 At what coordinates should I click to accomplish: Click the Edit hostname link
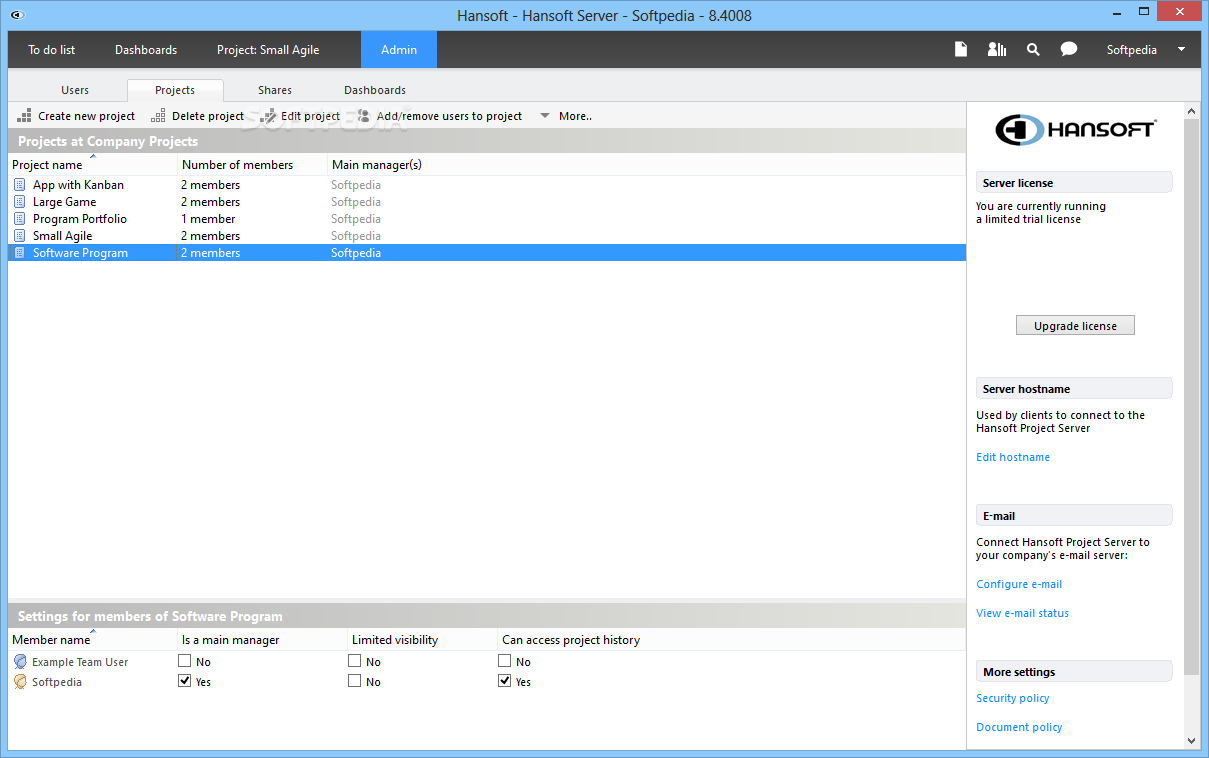tap(1013, 457)
